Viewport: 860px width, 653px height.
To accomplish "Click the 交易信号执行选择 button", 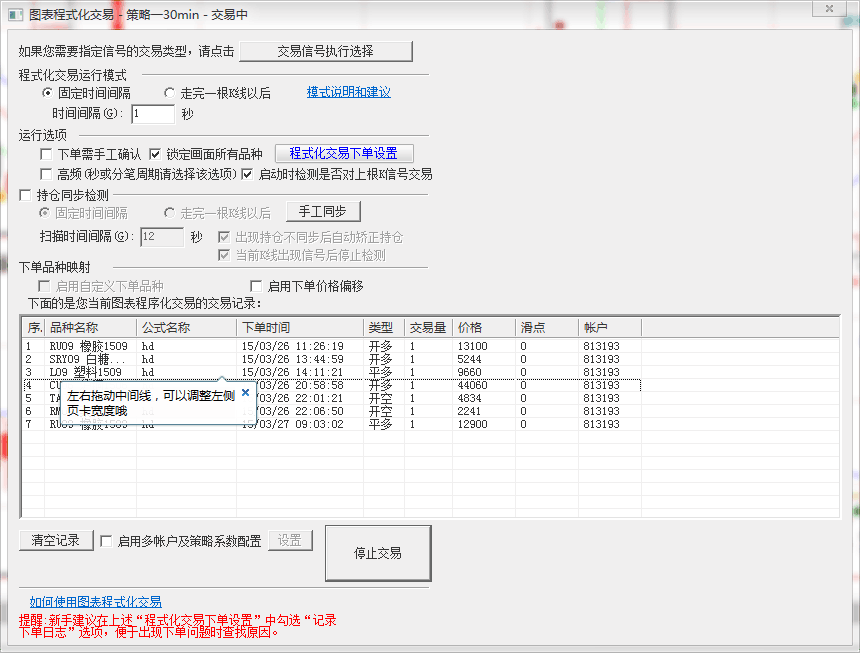I will coord(325,51).
